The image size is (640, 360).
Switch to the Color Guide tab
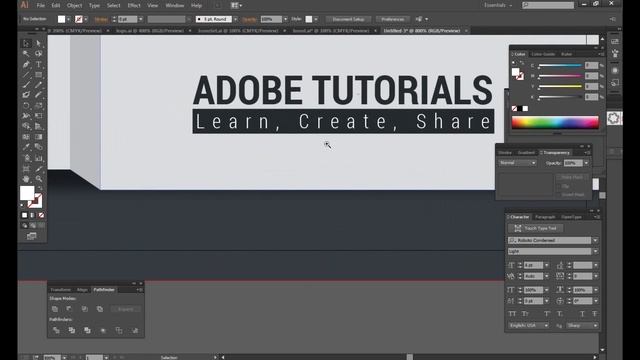[x=543, y=54]
